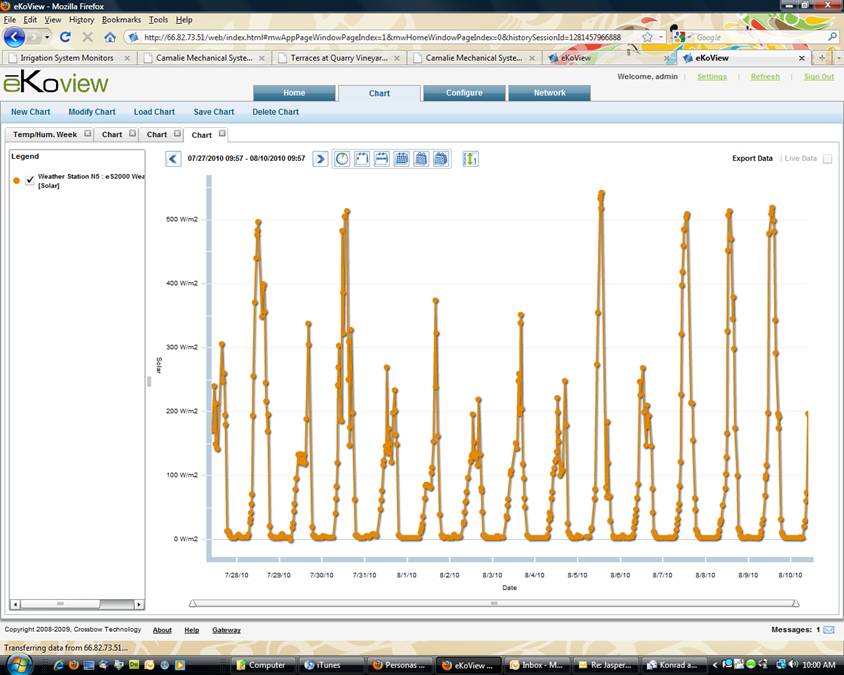
Task: Collapse the Legend panel using splitter handle
Action: 149,380
